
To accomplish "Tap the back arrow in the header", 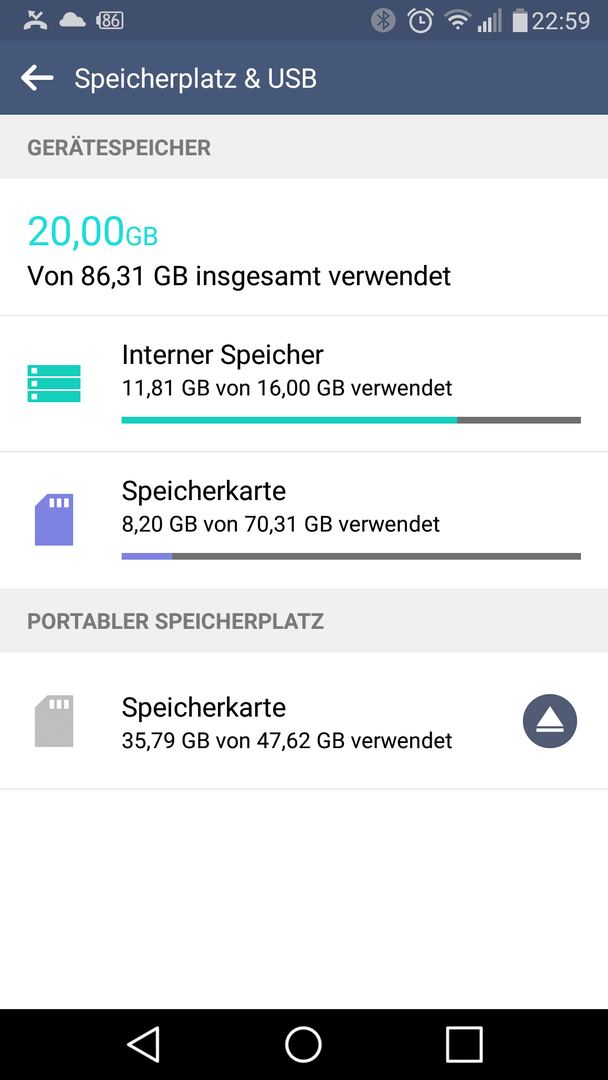I will 37,78.
